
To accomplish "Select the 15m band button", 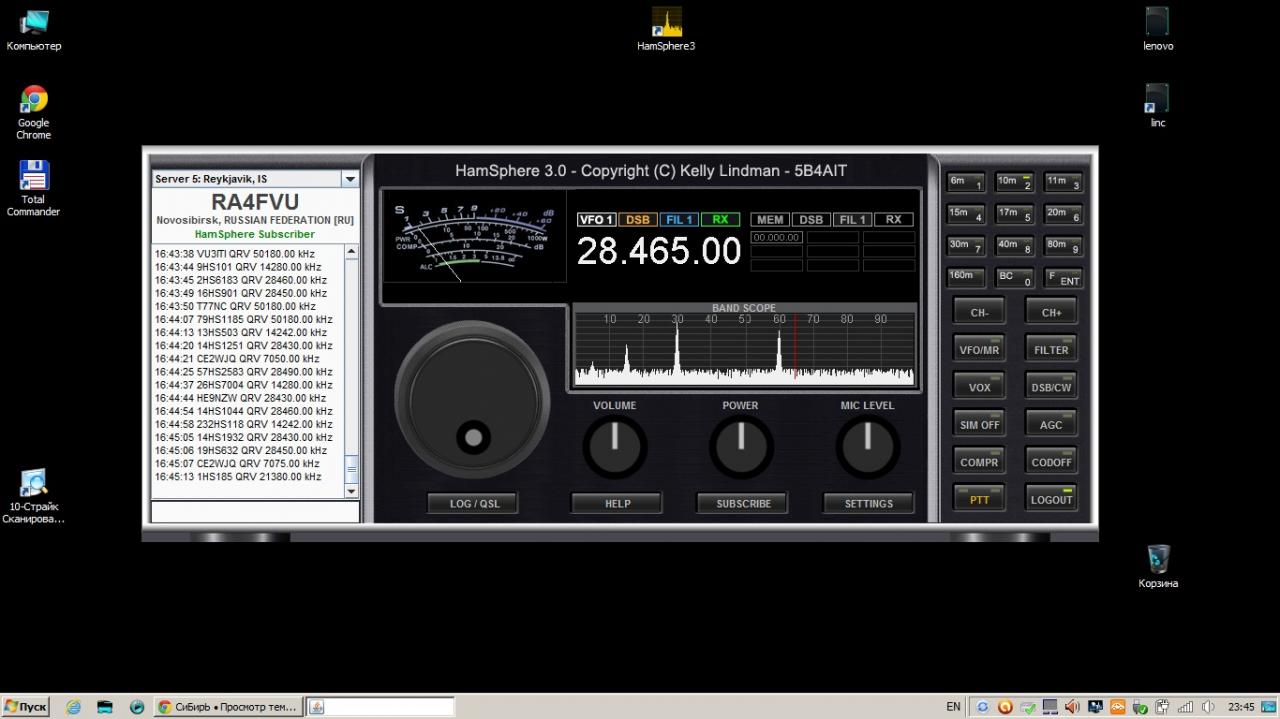I will 966,214.
